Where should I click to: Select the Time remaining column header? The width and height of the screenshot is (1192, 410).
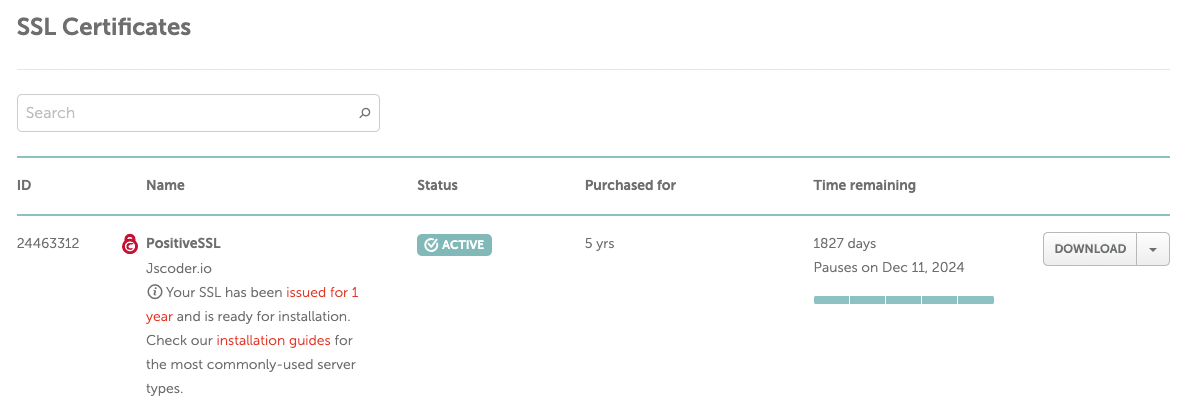pyautogui.click(x=864, y=185)
